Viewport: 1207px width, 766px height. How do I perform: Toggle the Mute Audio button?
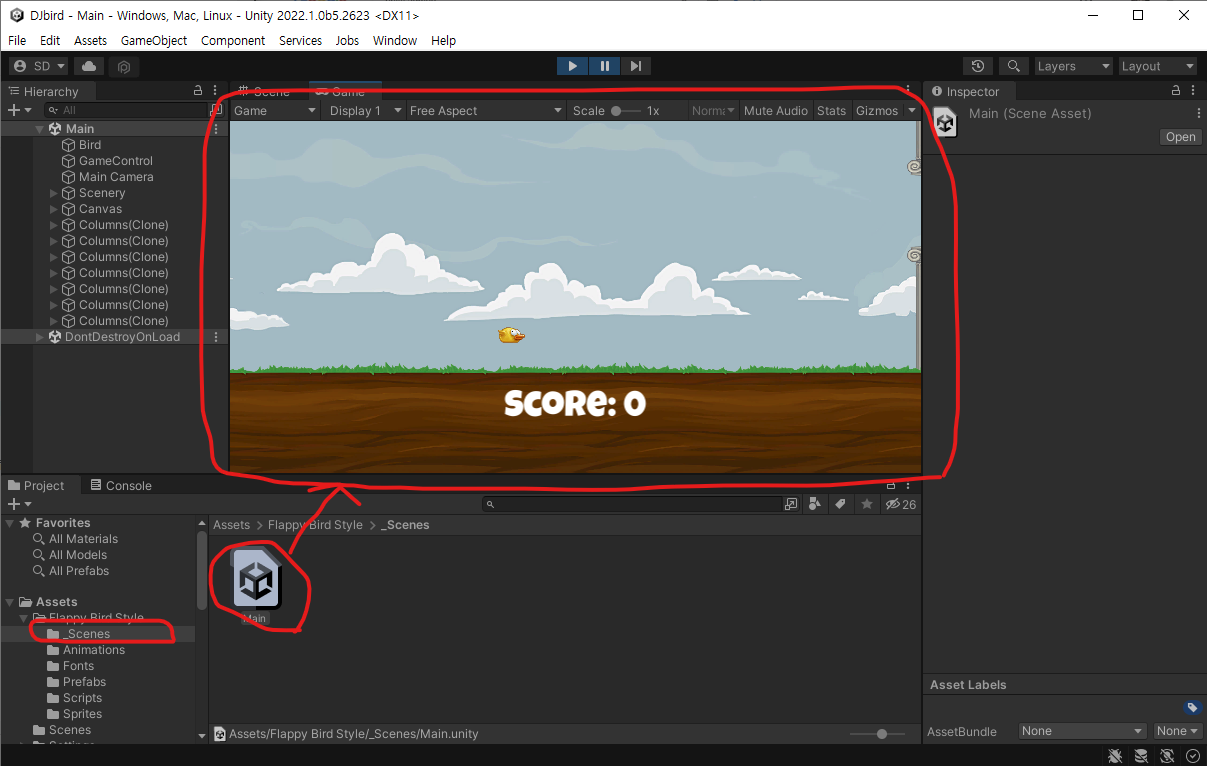pyautogui.click(x=775, y=111)
